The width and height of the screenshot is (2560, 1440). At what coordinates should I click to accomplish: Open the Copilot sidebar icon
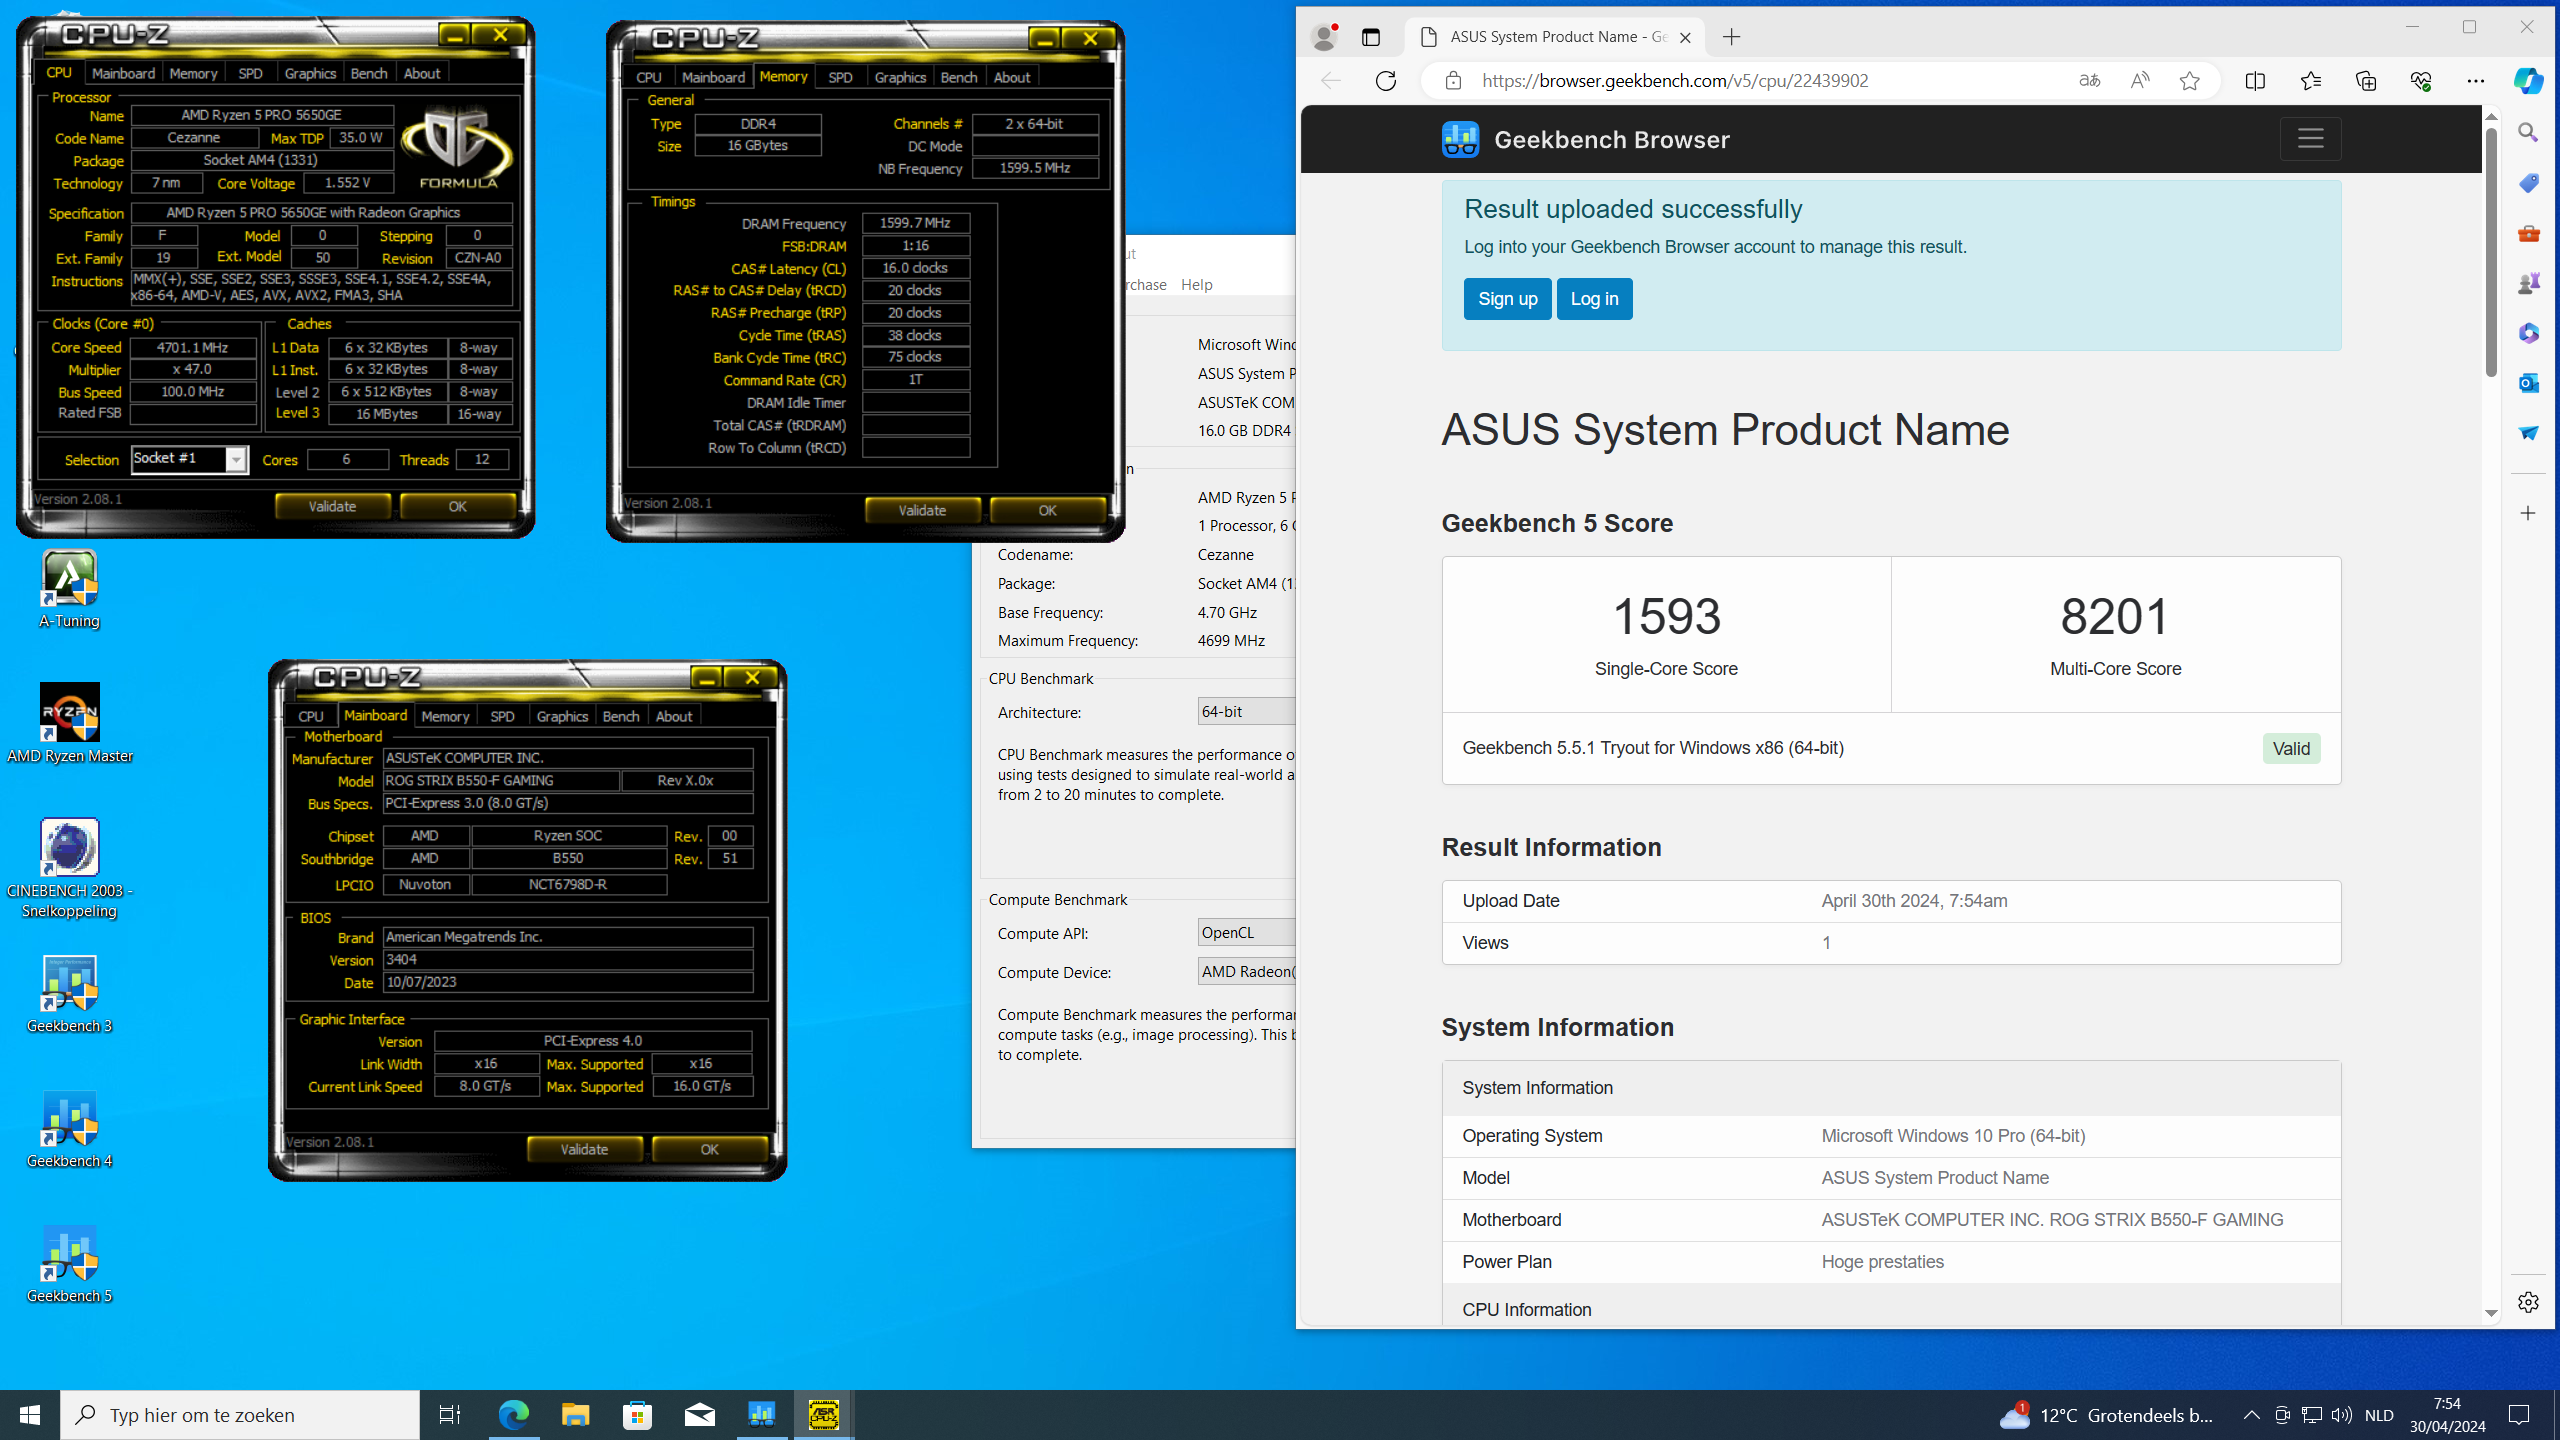(2528, 81)
